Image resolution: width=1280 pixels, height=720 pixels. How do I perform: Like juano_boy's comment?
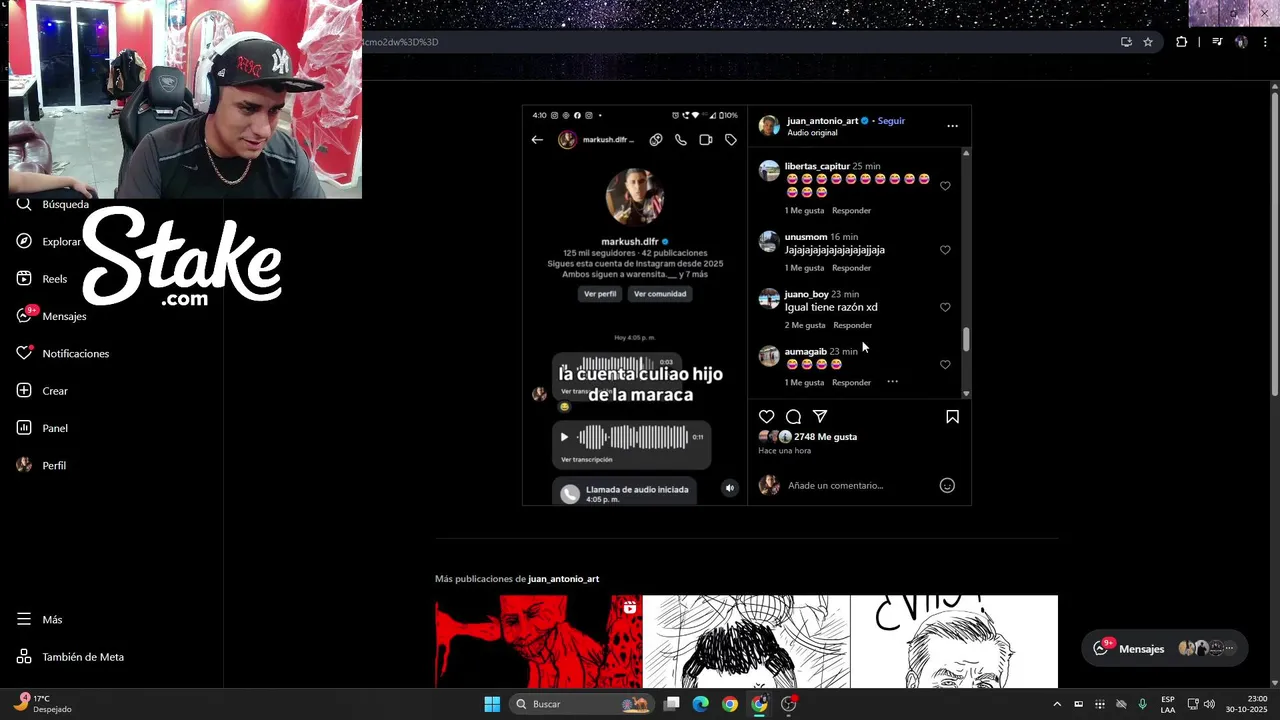click(x=945, y=307)
